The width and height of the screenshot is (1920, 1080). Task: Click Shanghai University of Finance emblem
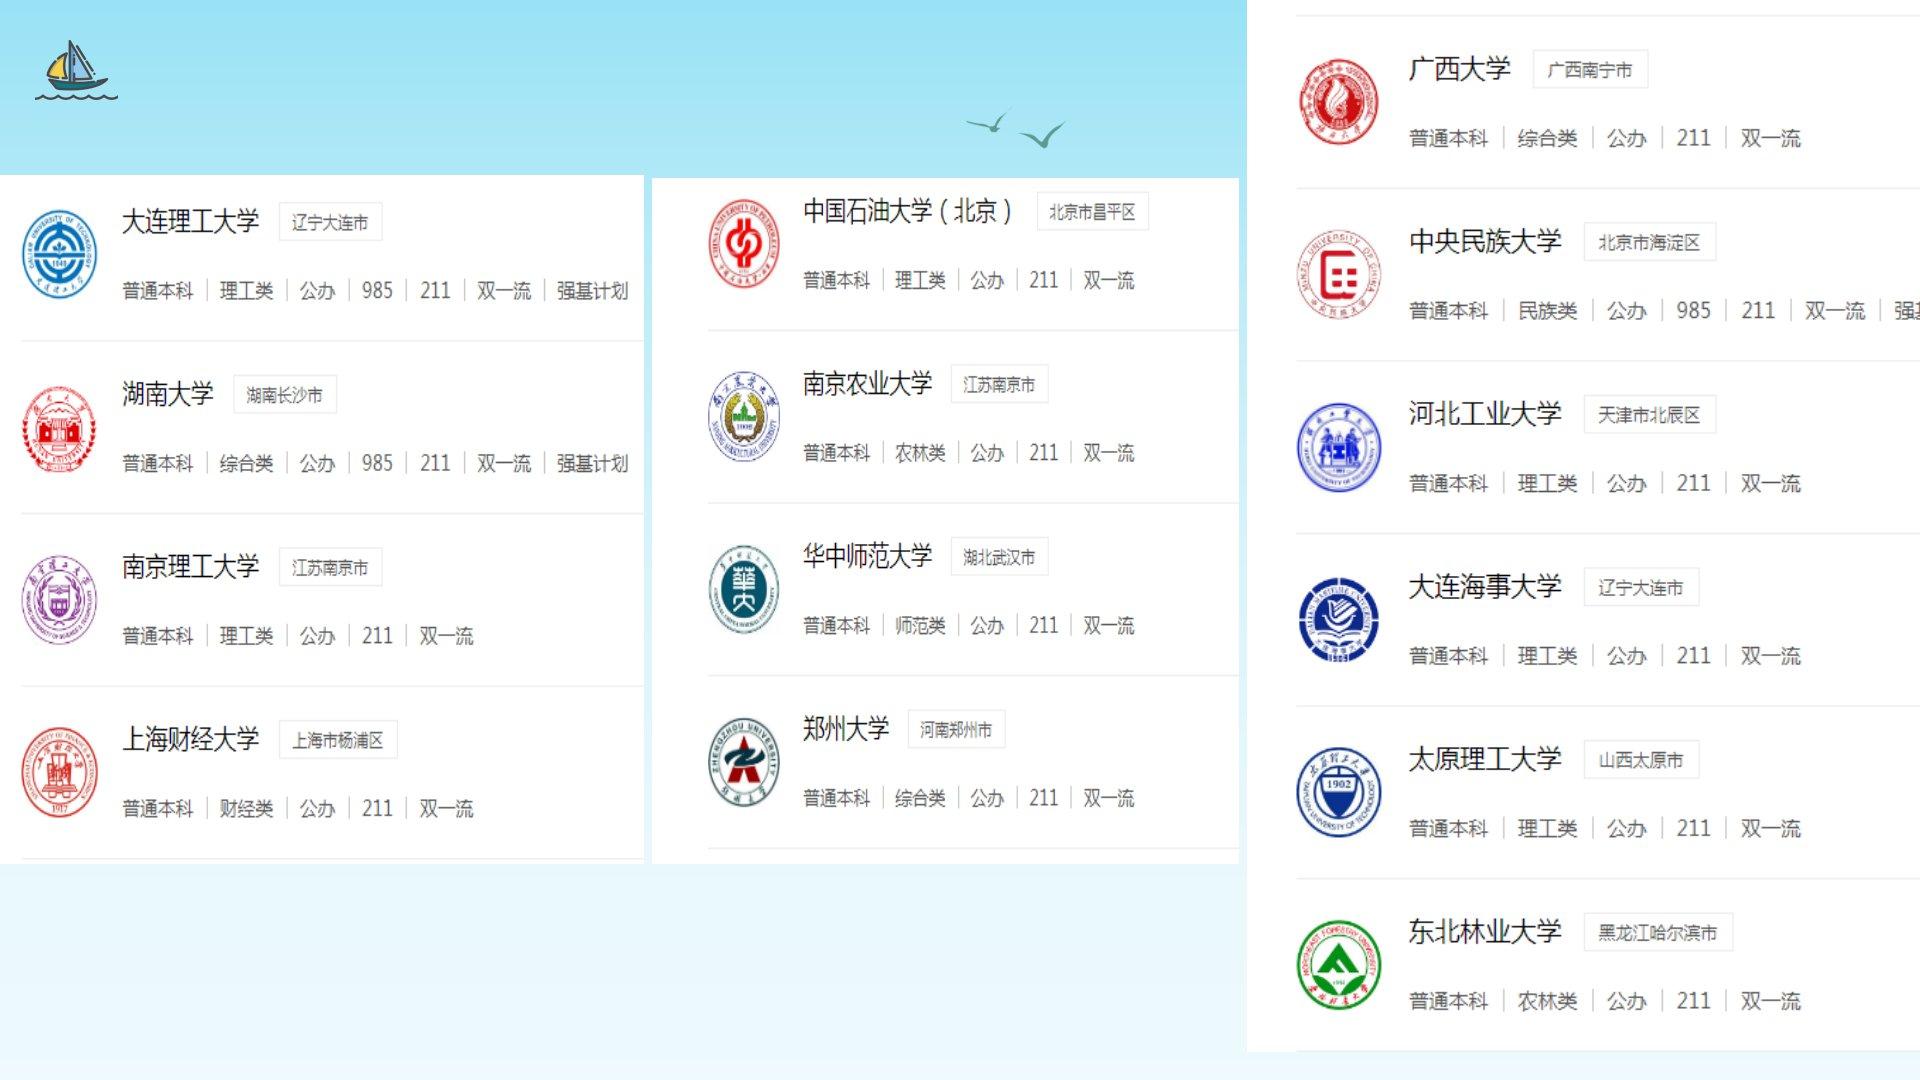tap(59, 772)
